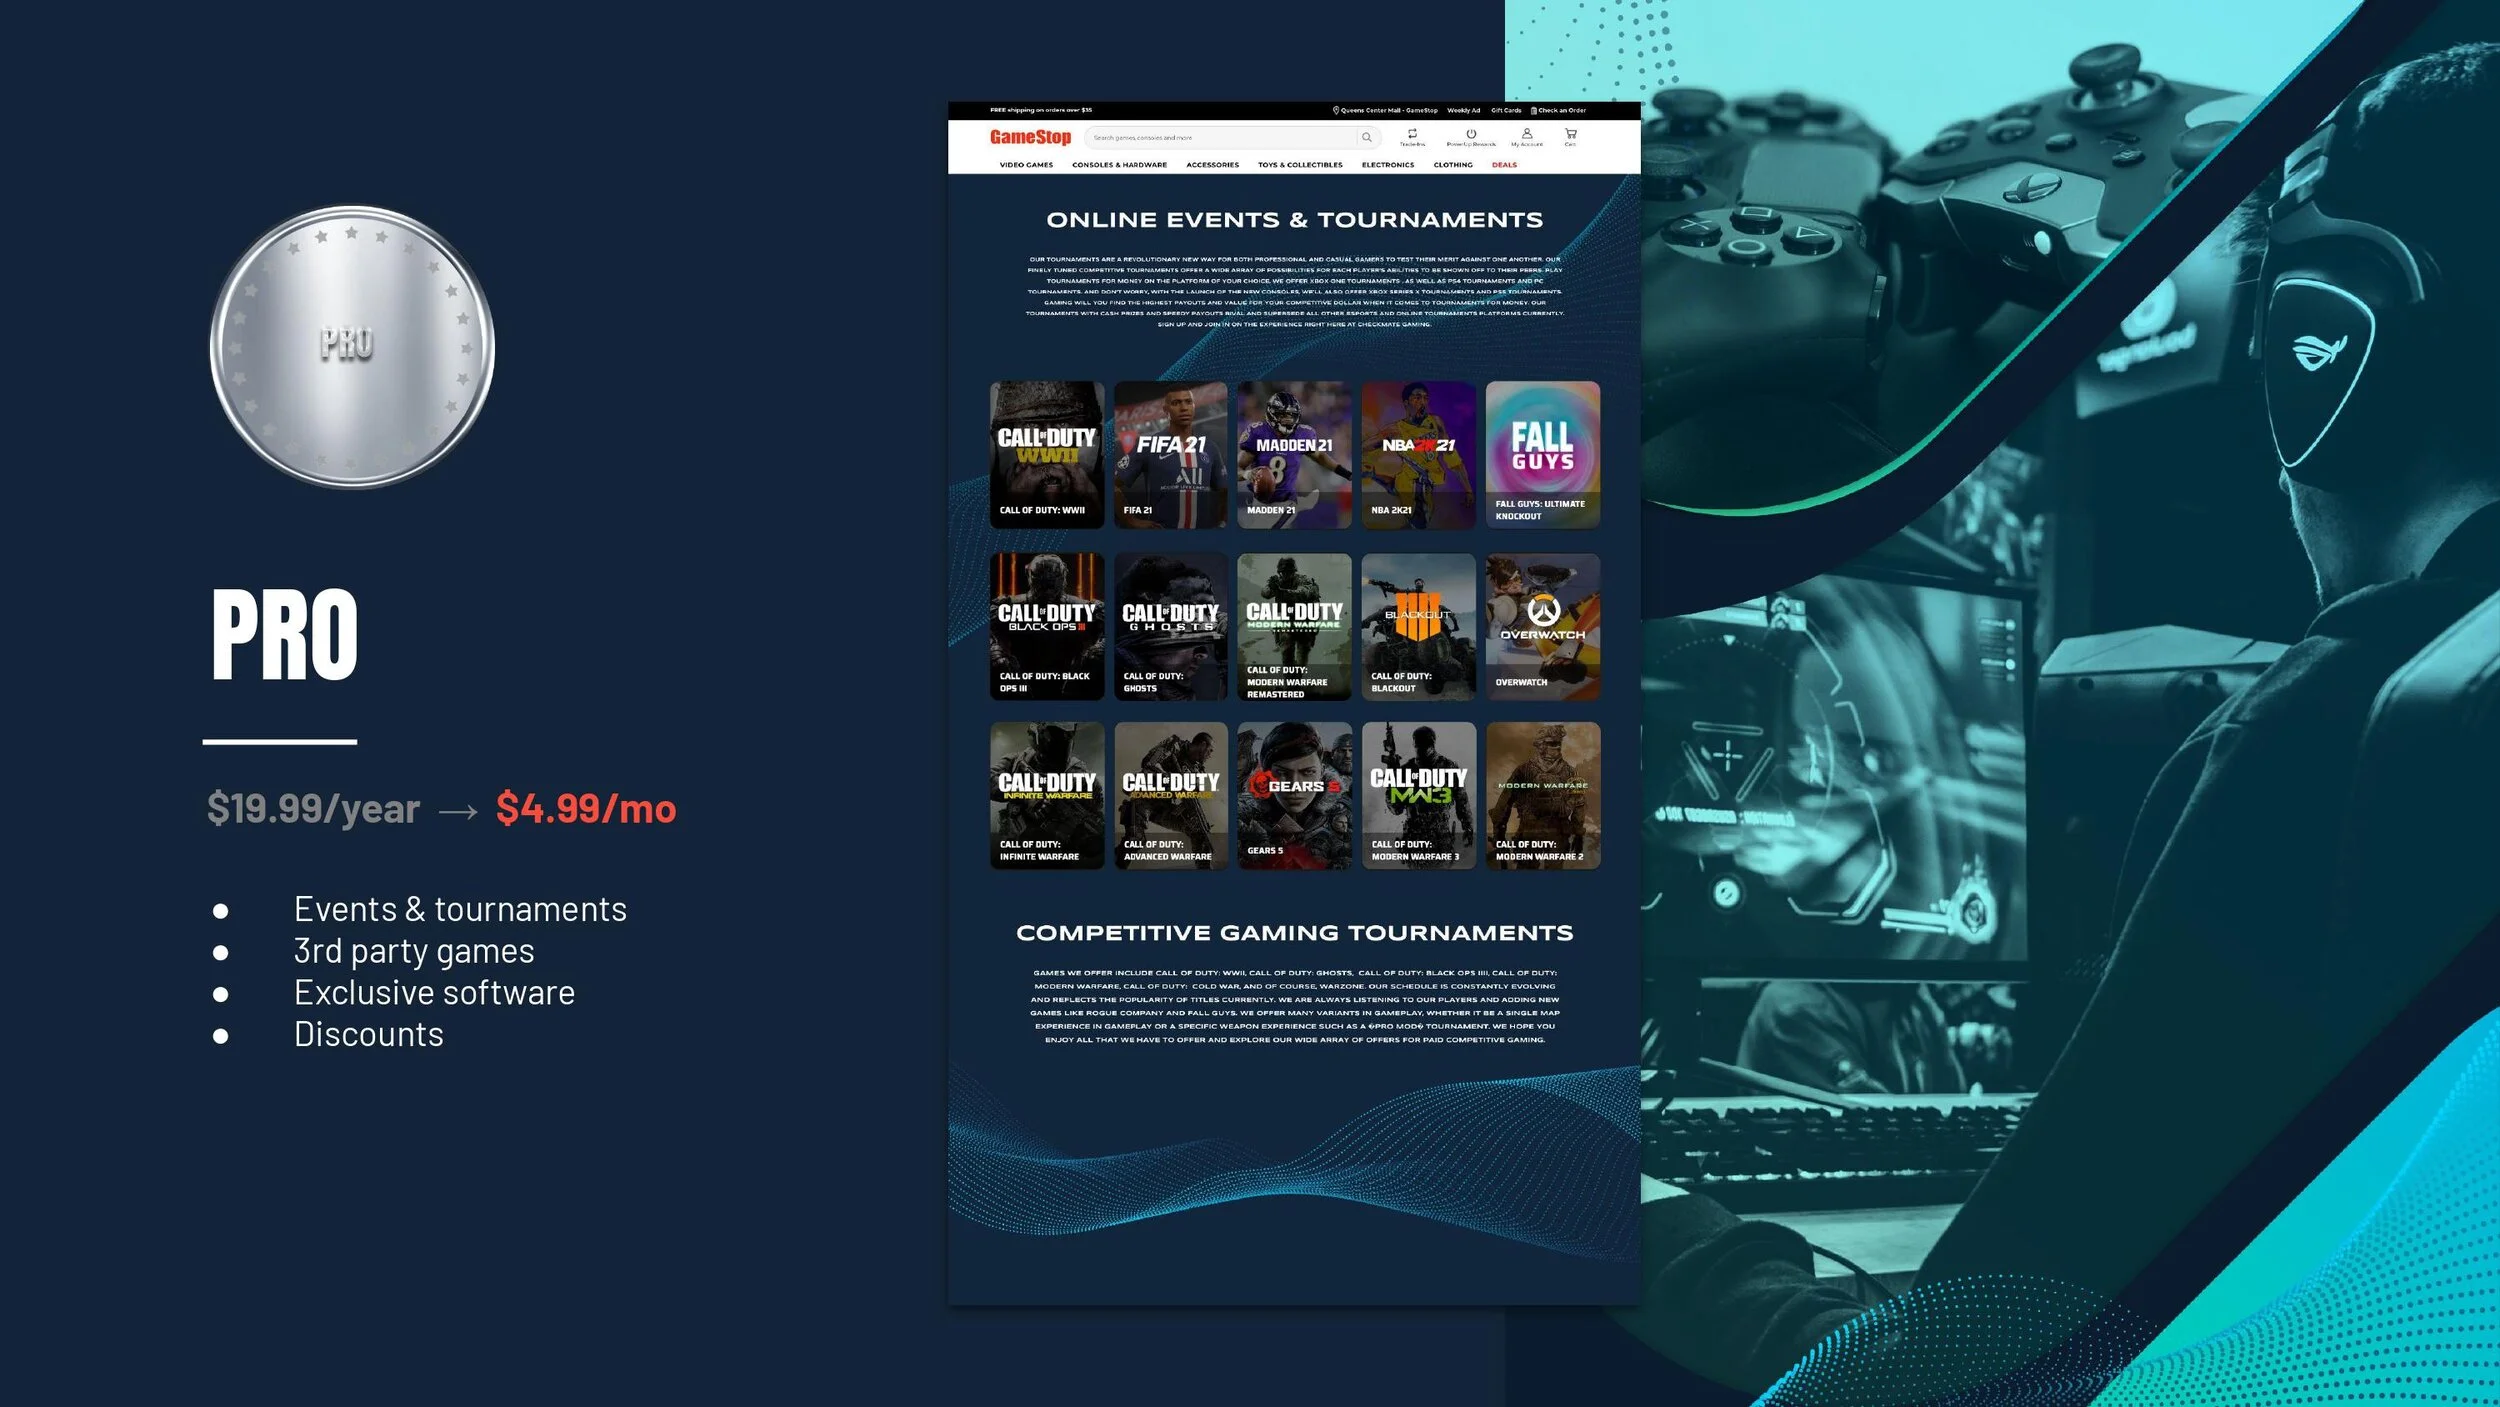Image resolution: width=2500 pixels, height=1407 pixels.
Task: Open the Trade-Ins icon
Action: 1412,134
